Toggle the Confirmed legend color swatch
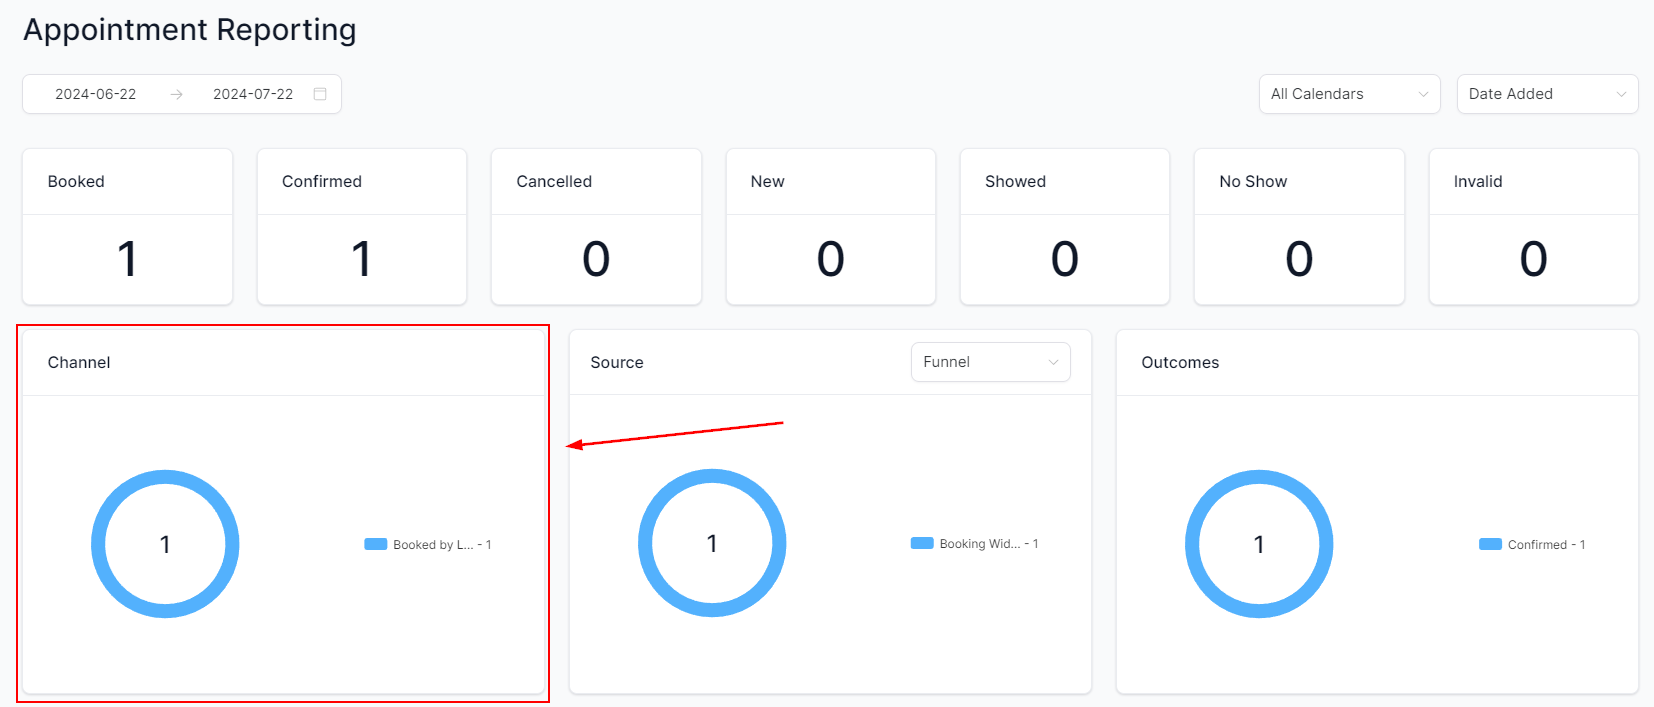Image resolution: width=1654 pixels, height=707 pixels. 1490,545
